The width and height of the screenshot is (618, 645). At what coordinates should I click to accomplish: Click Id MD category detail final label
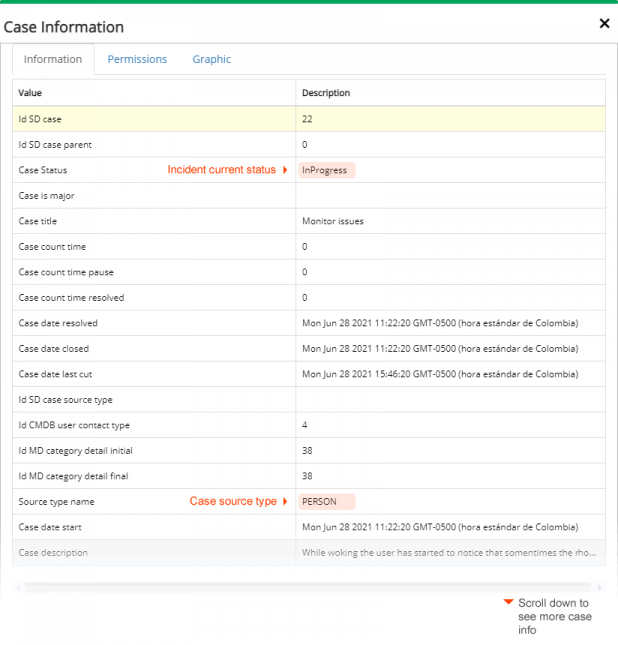point(73,476)
